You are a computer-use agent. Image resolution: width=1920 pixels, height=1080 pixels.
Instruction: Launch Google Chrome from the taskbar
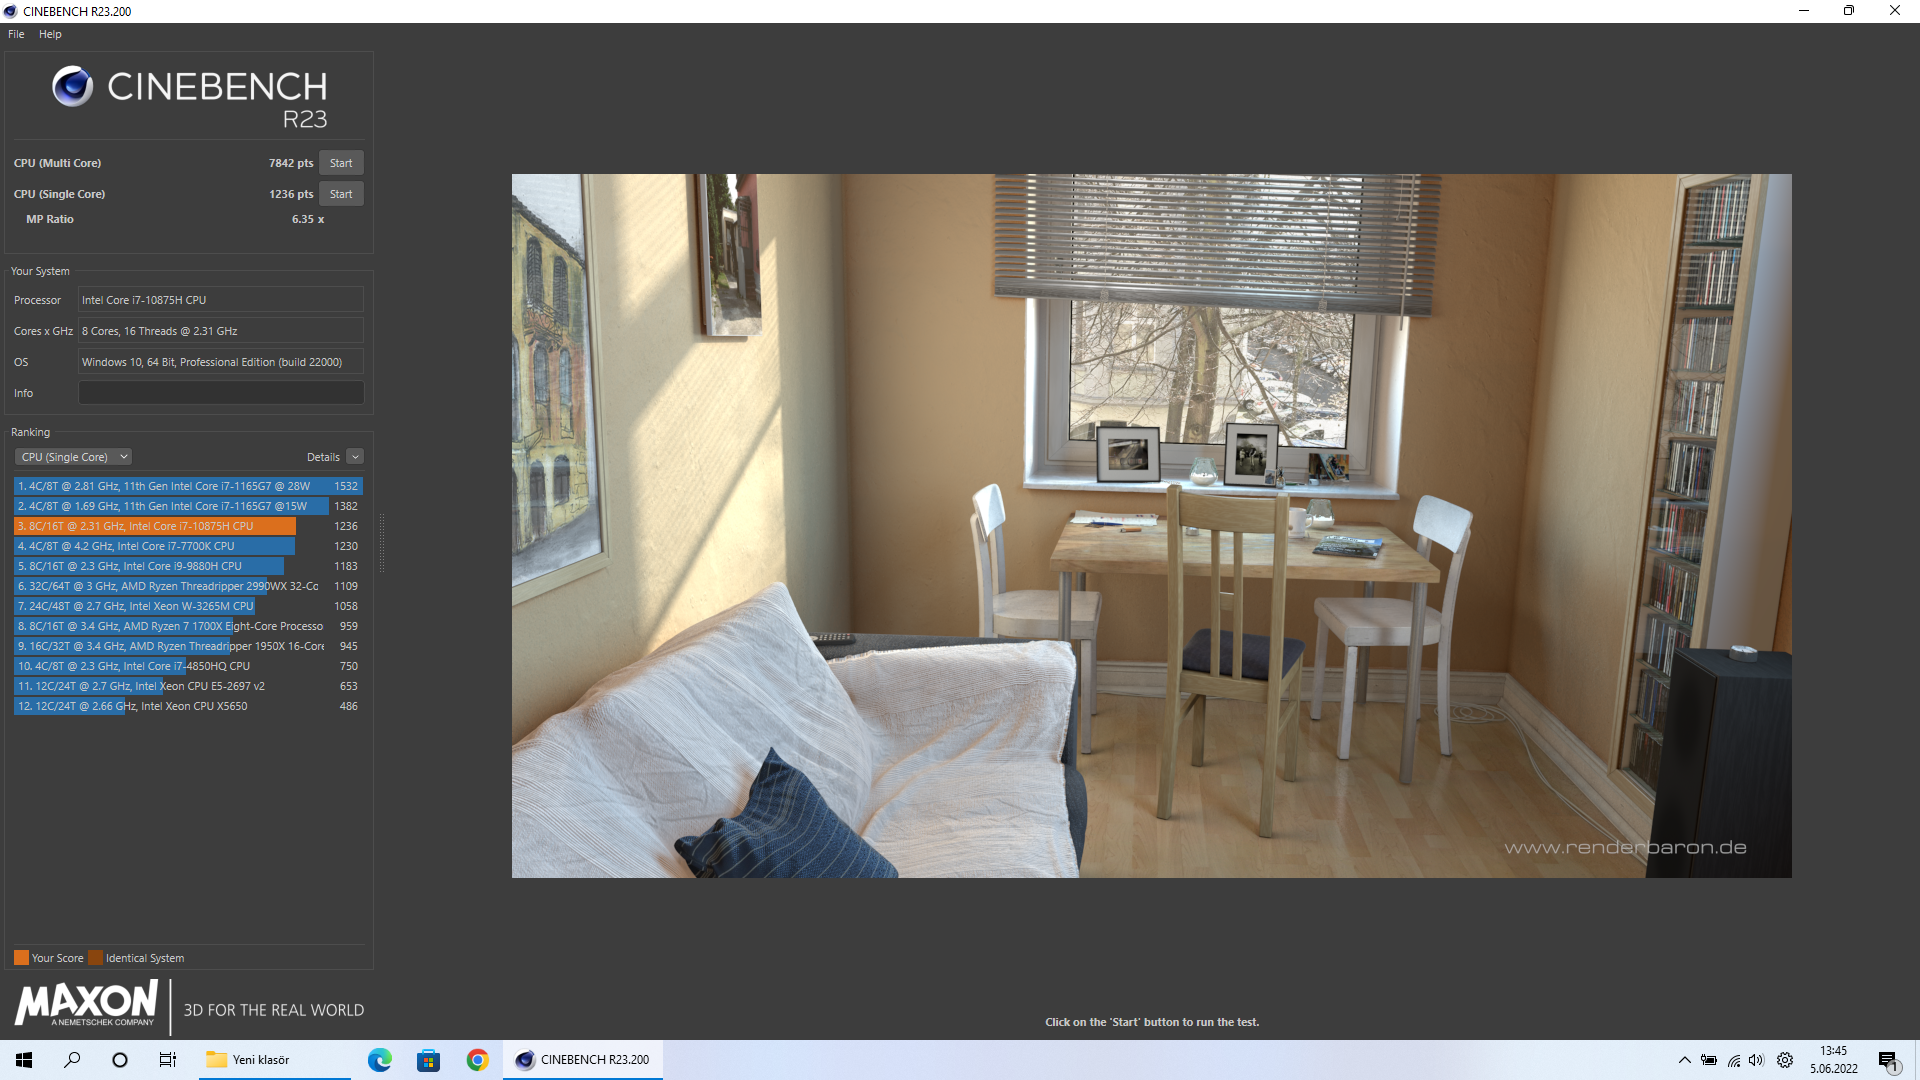tap(478, 1060)
